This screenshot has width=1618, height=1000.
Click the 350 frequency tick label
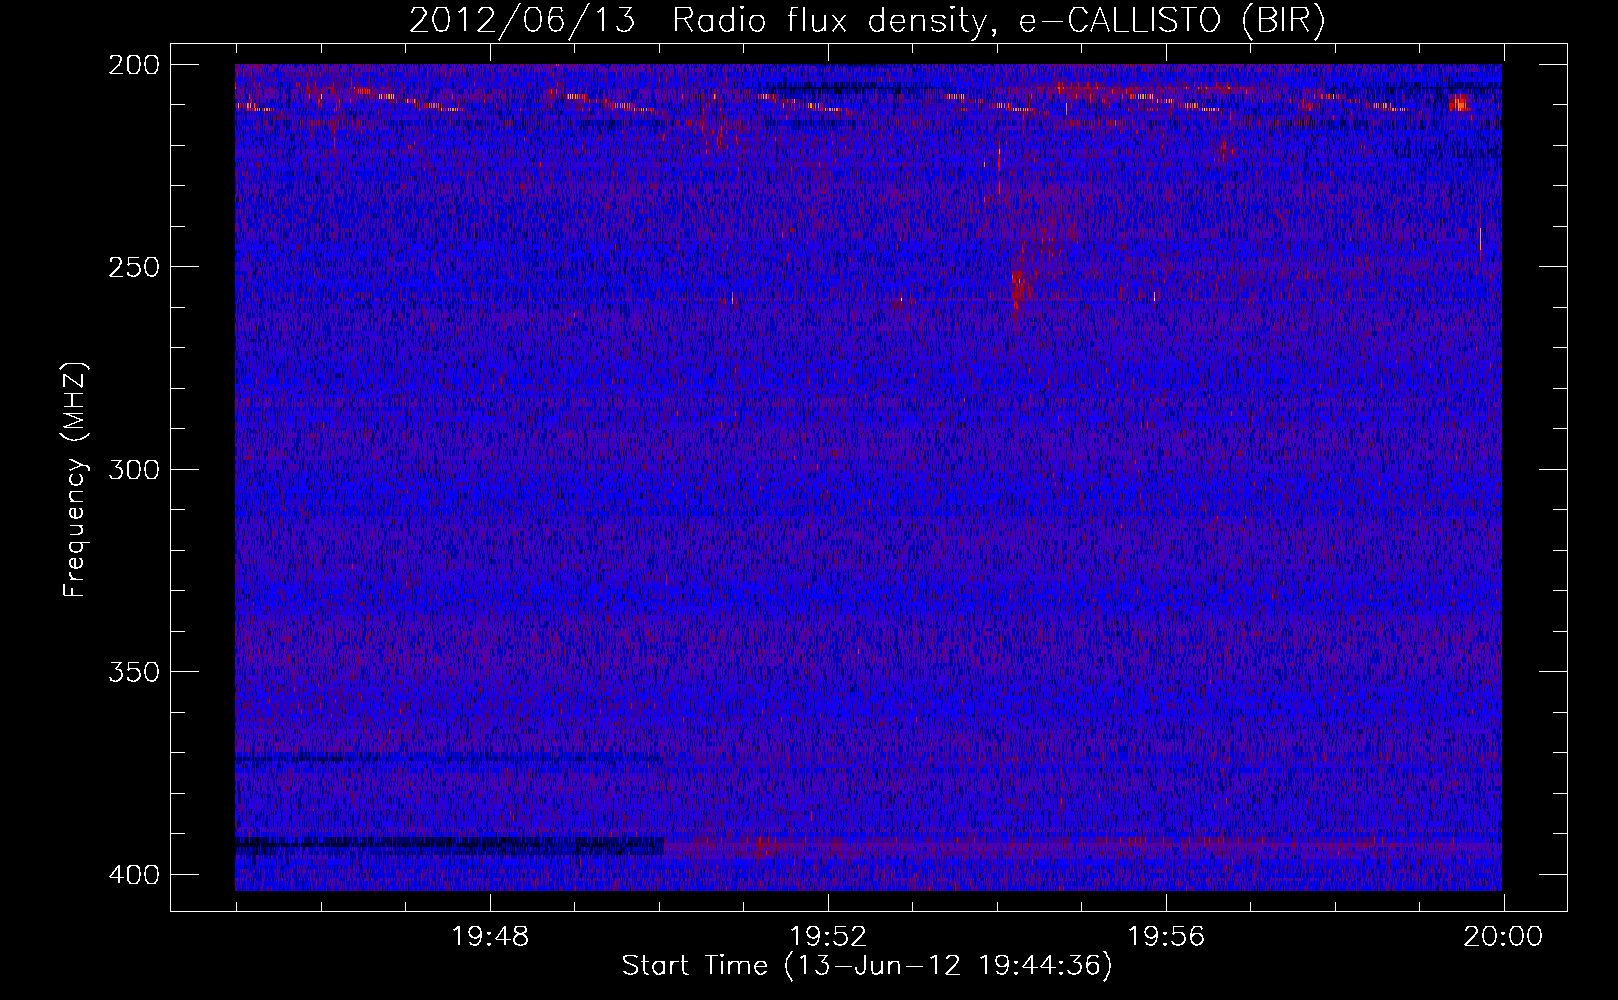click(x=134, y=672)
